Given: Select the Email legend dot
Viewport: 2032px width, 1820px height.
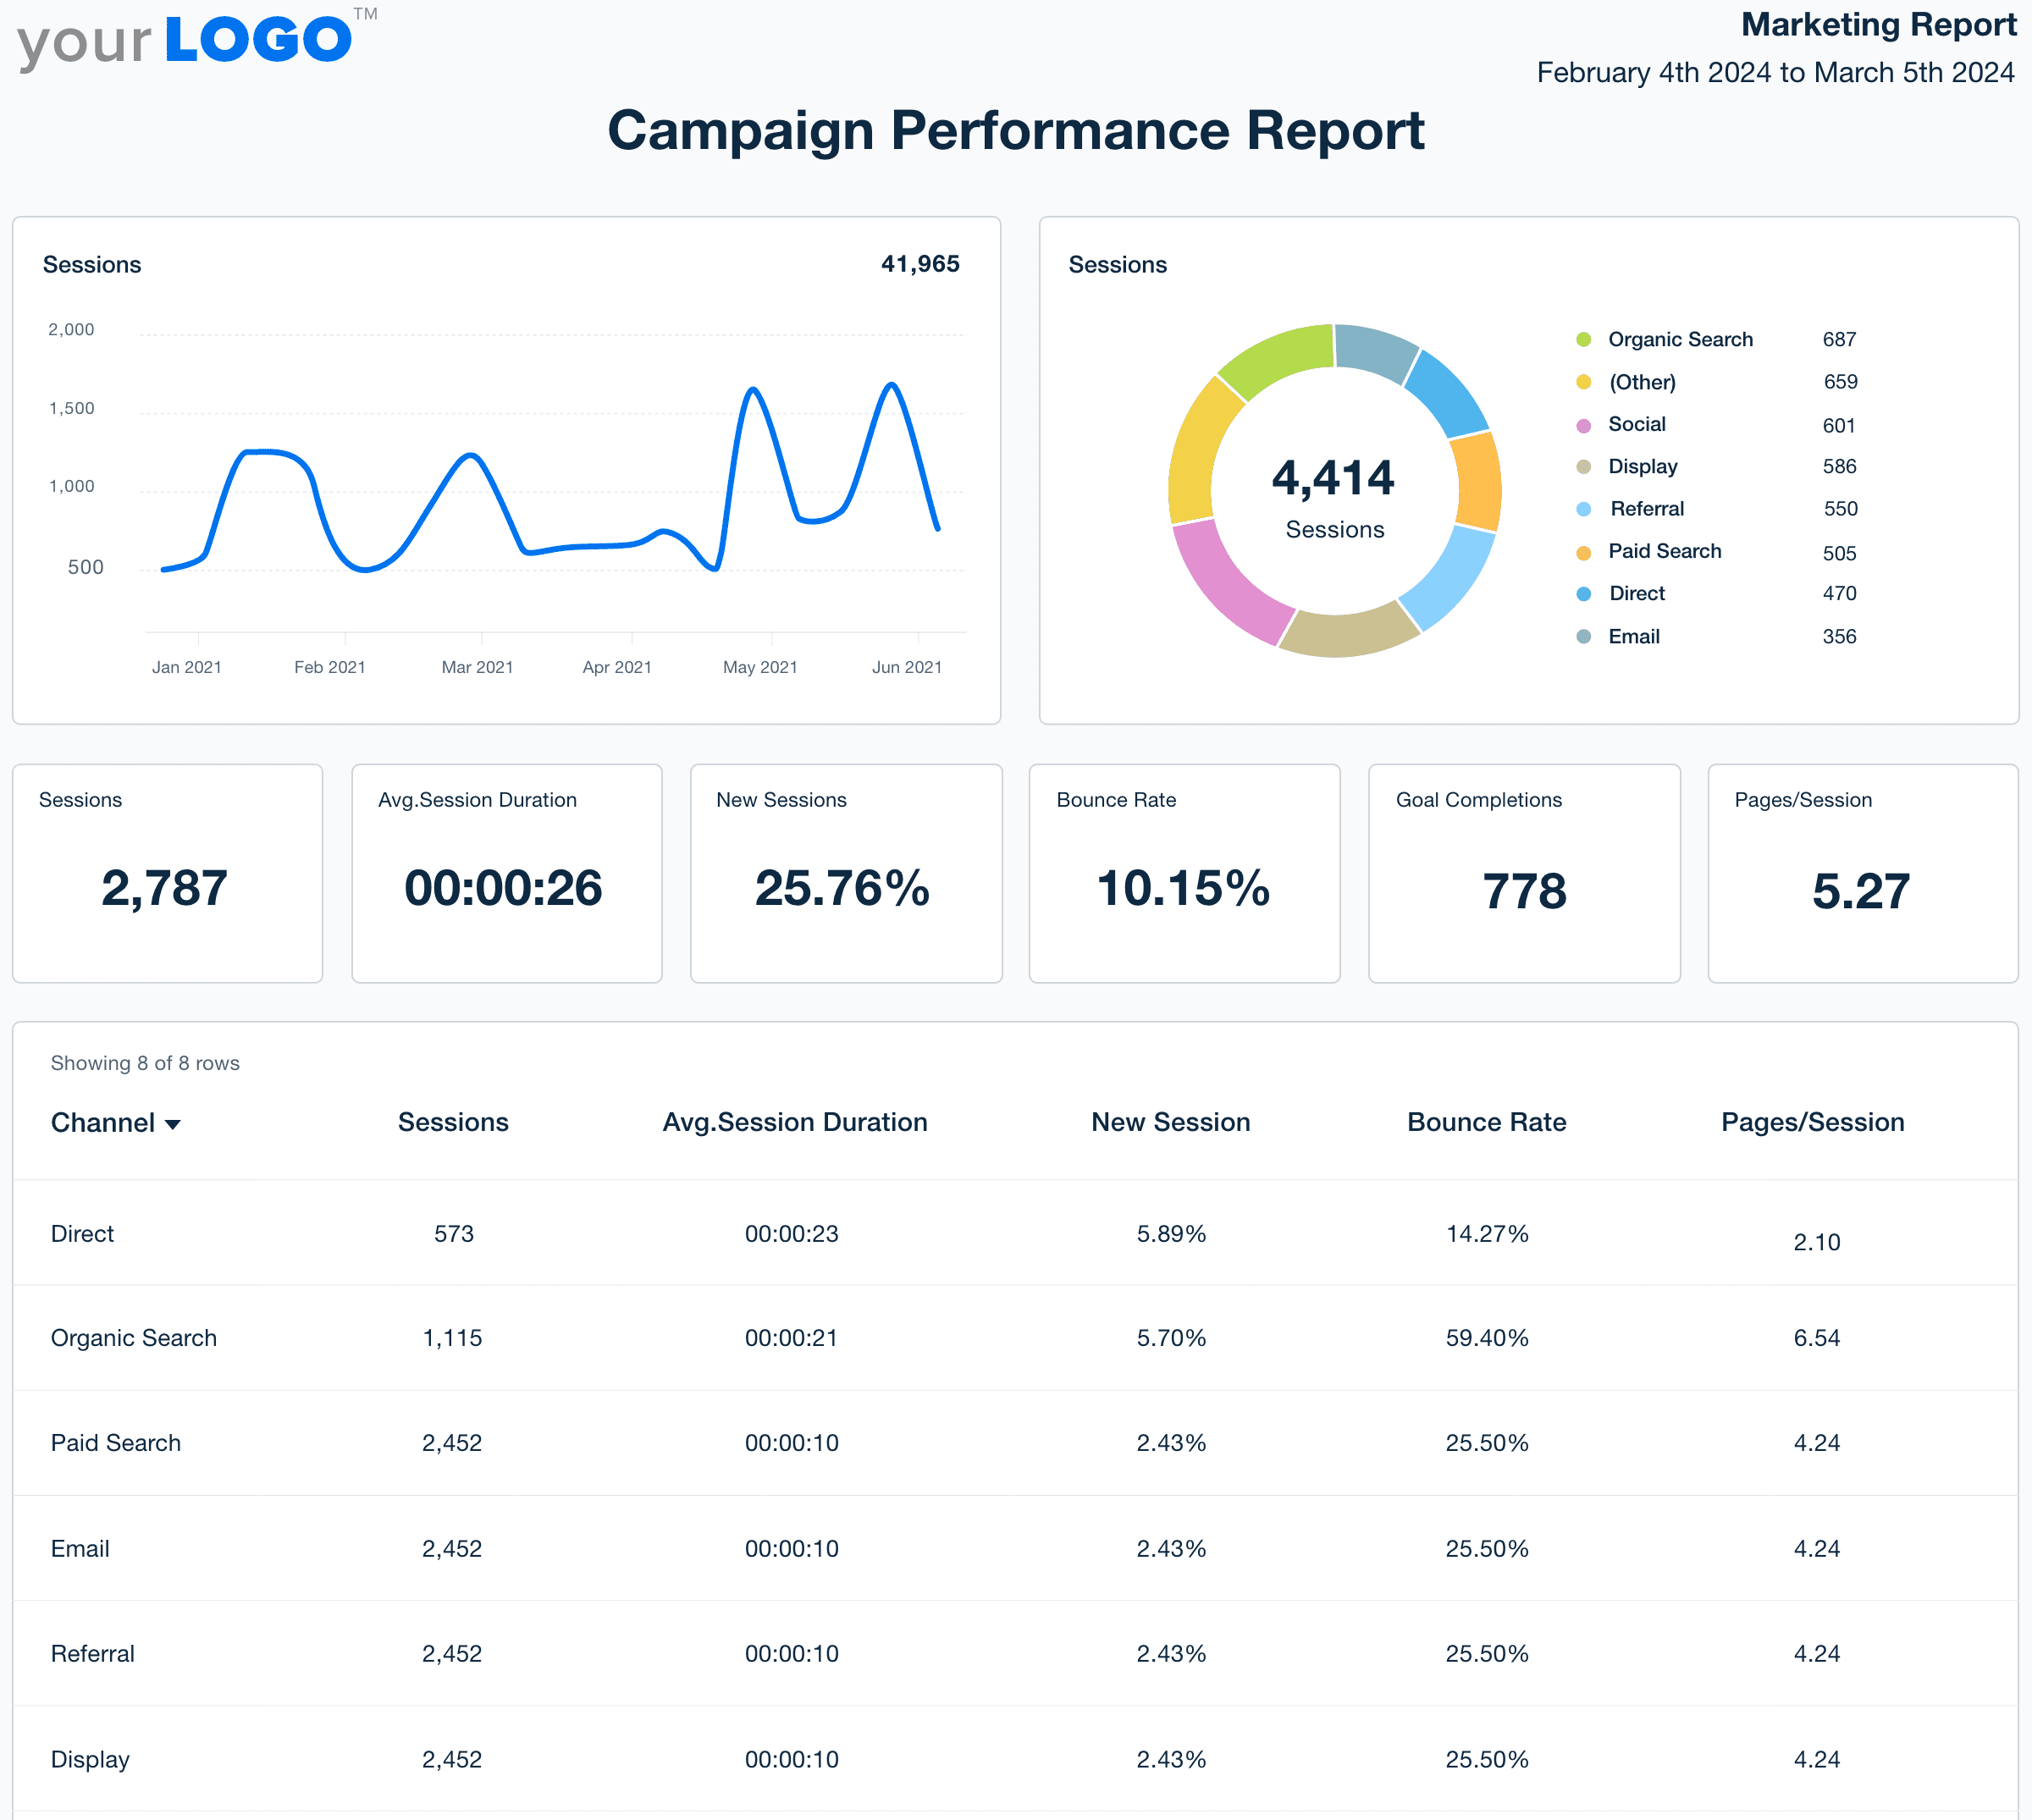Looking at the screenshot, I should 1586,636.
